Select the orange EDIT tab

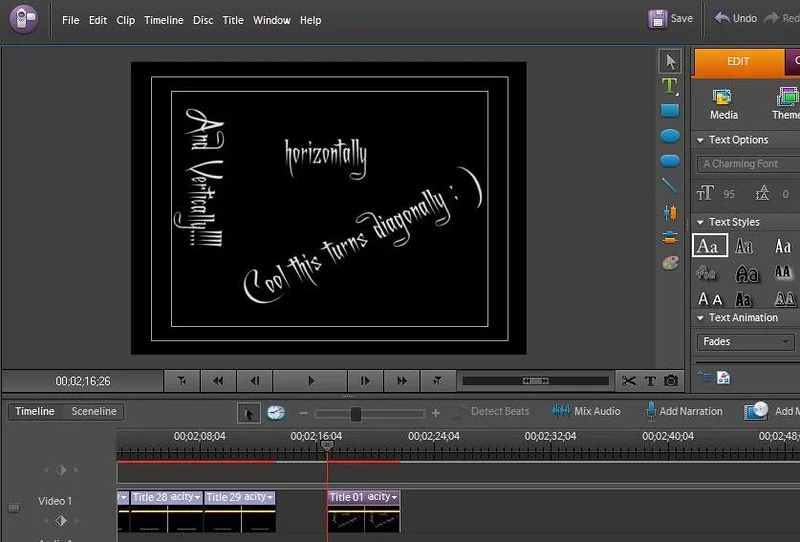pyautogui.click(x=738, y=62)
